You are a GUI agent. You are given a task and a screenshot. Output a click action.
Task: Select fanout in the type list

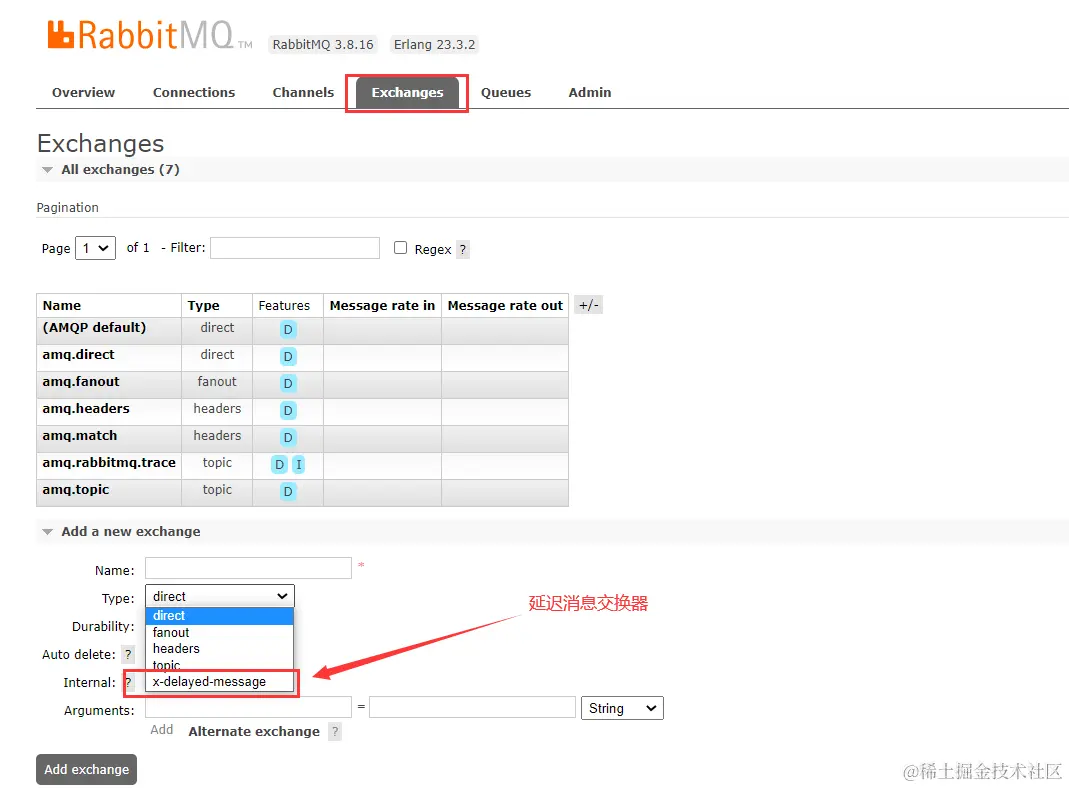[x=220, y=633]
